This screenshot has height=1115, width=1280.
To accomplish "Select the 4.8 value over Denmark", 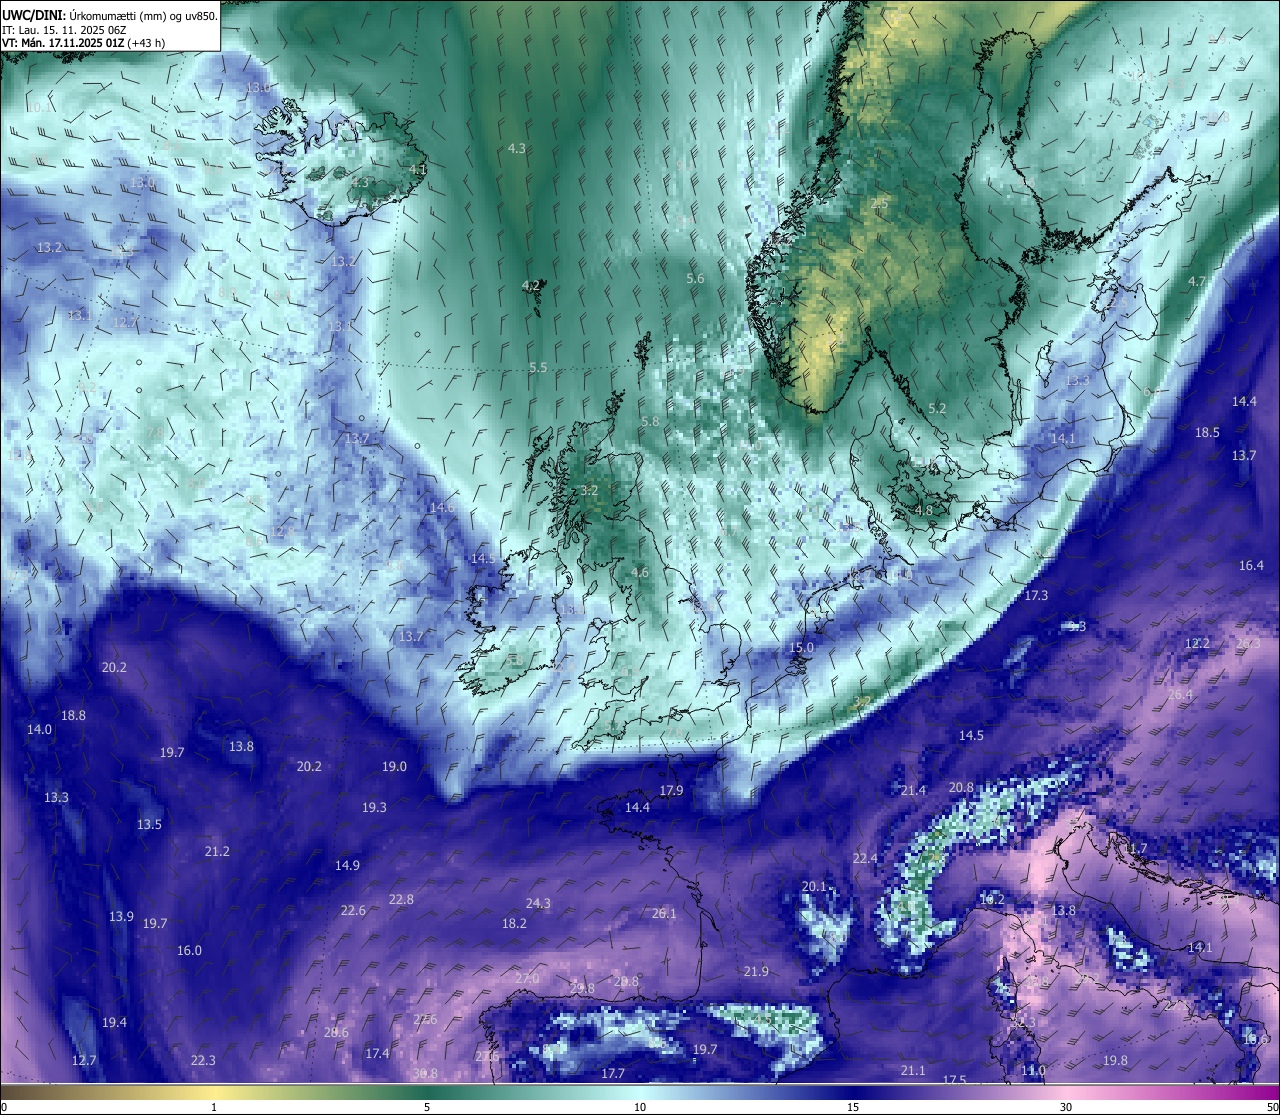I will [924, 510].
